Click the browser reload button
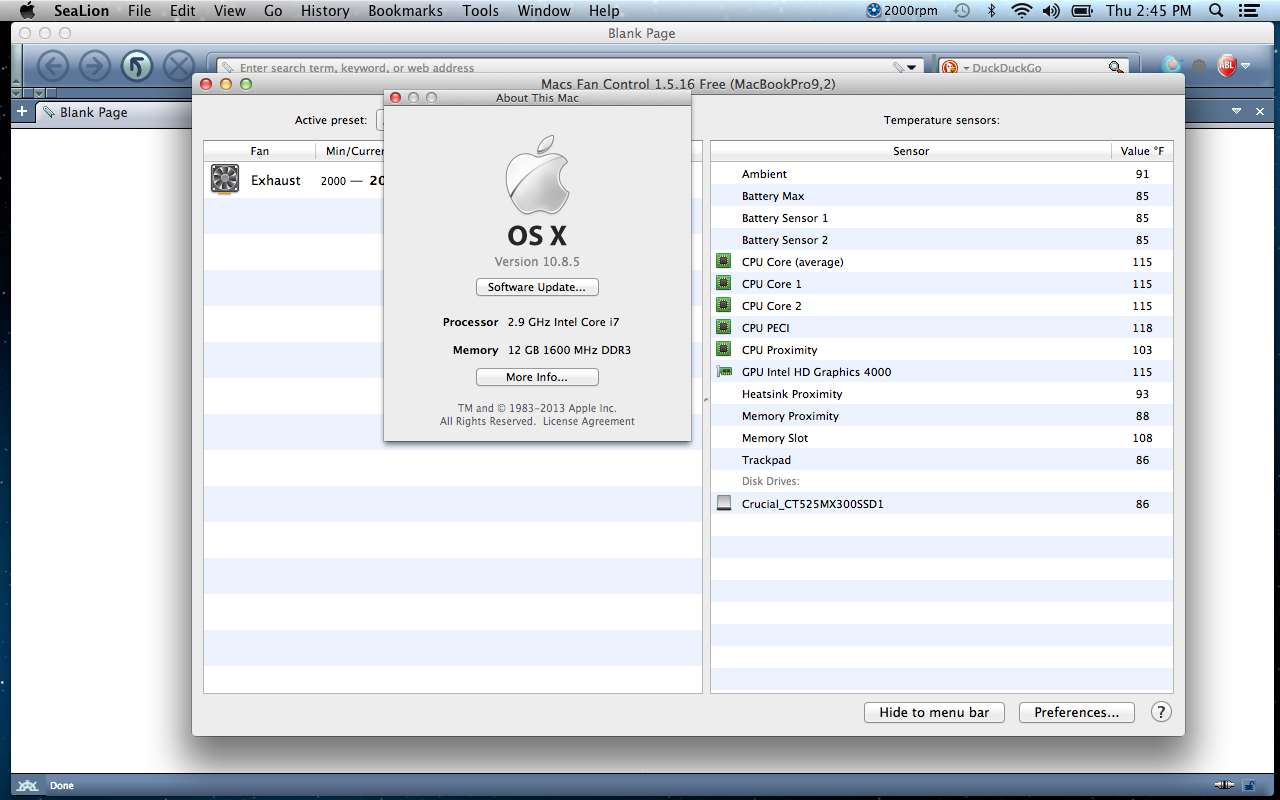This screenshot has width=1280, height=800. (x=137, y=67)
